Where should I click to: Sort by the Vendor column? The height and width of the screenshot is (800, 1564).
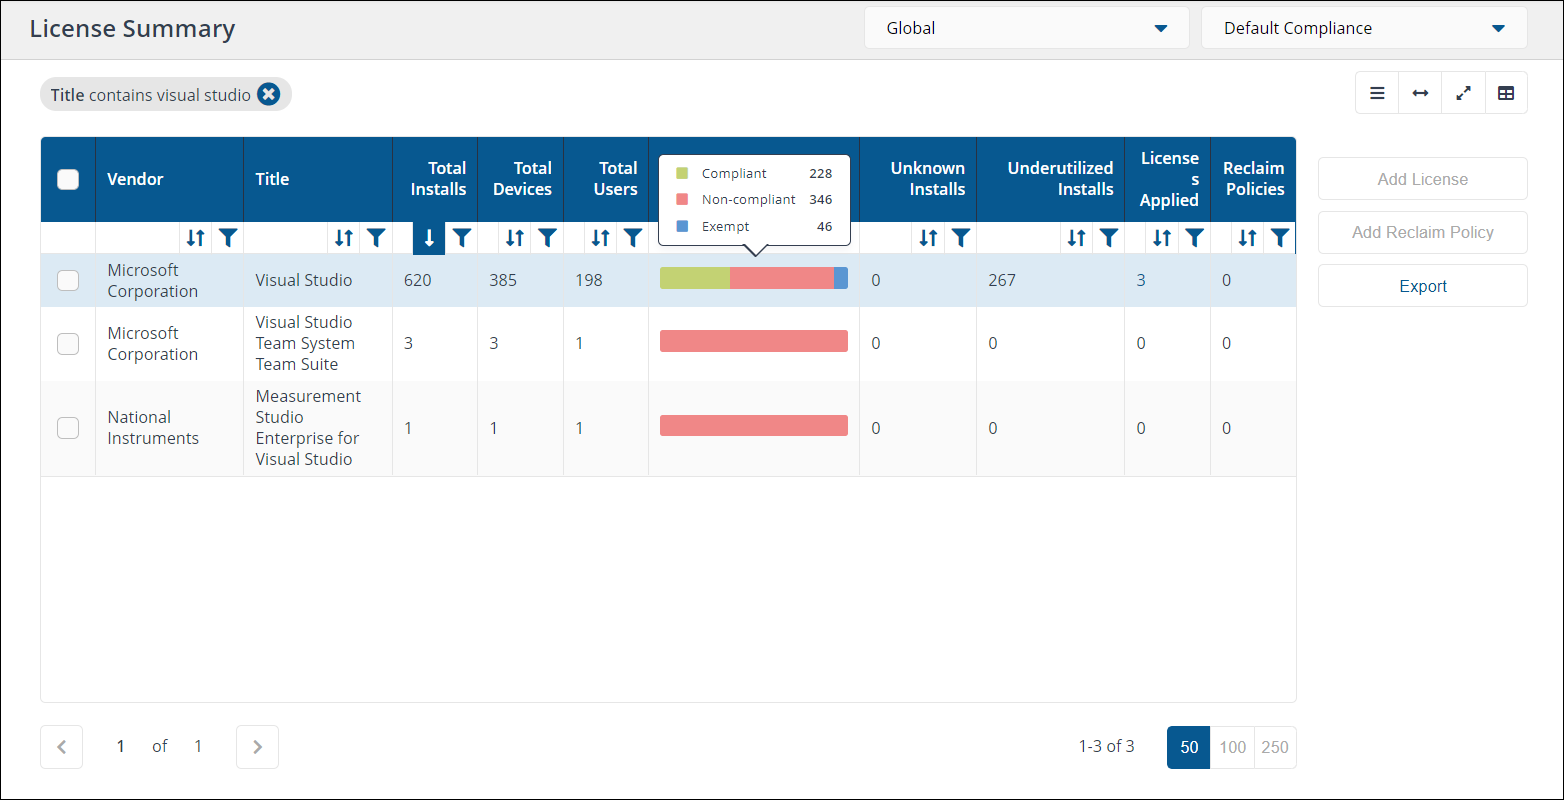(x=196, y=238)
